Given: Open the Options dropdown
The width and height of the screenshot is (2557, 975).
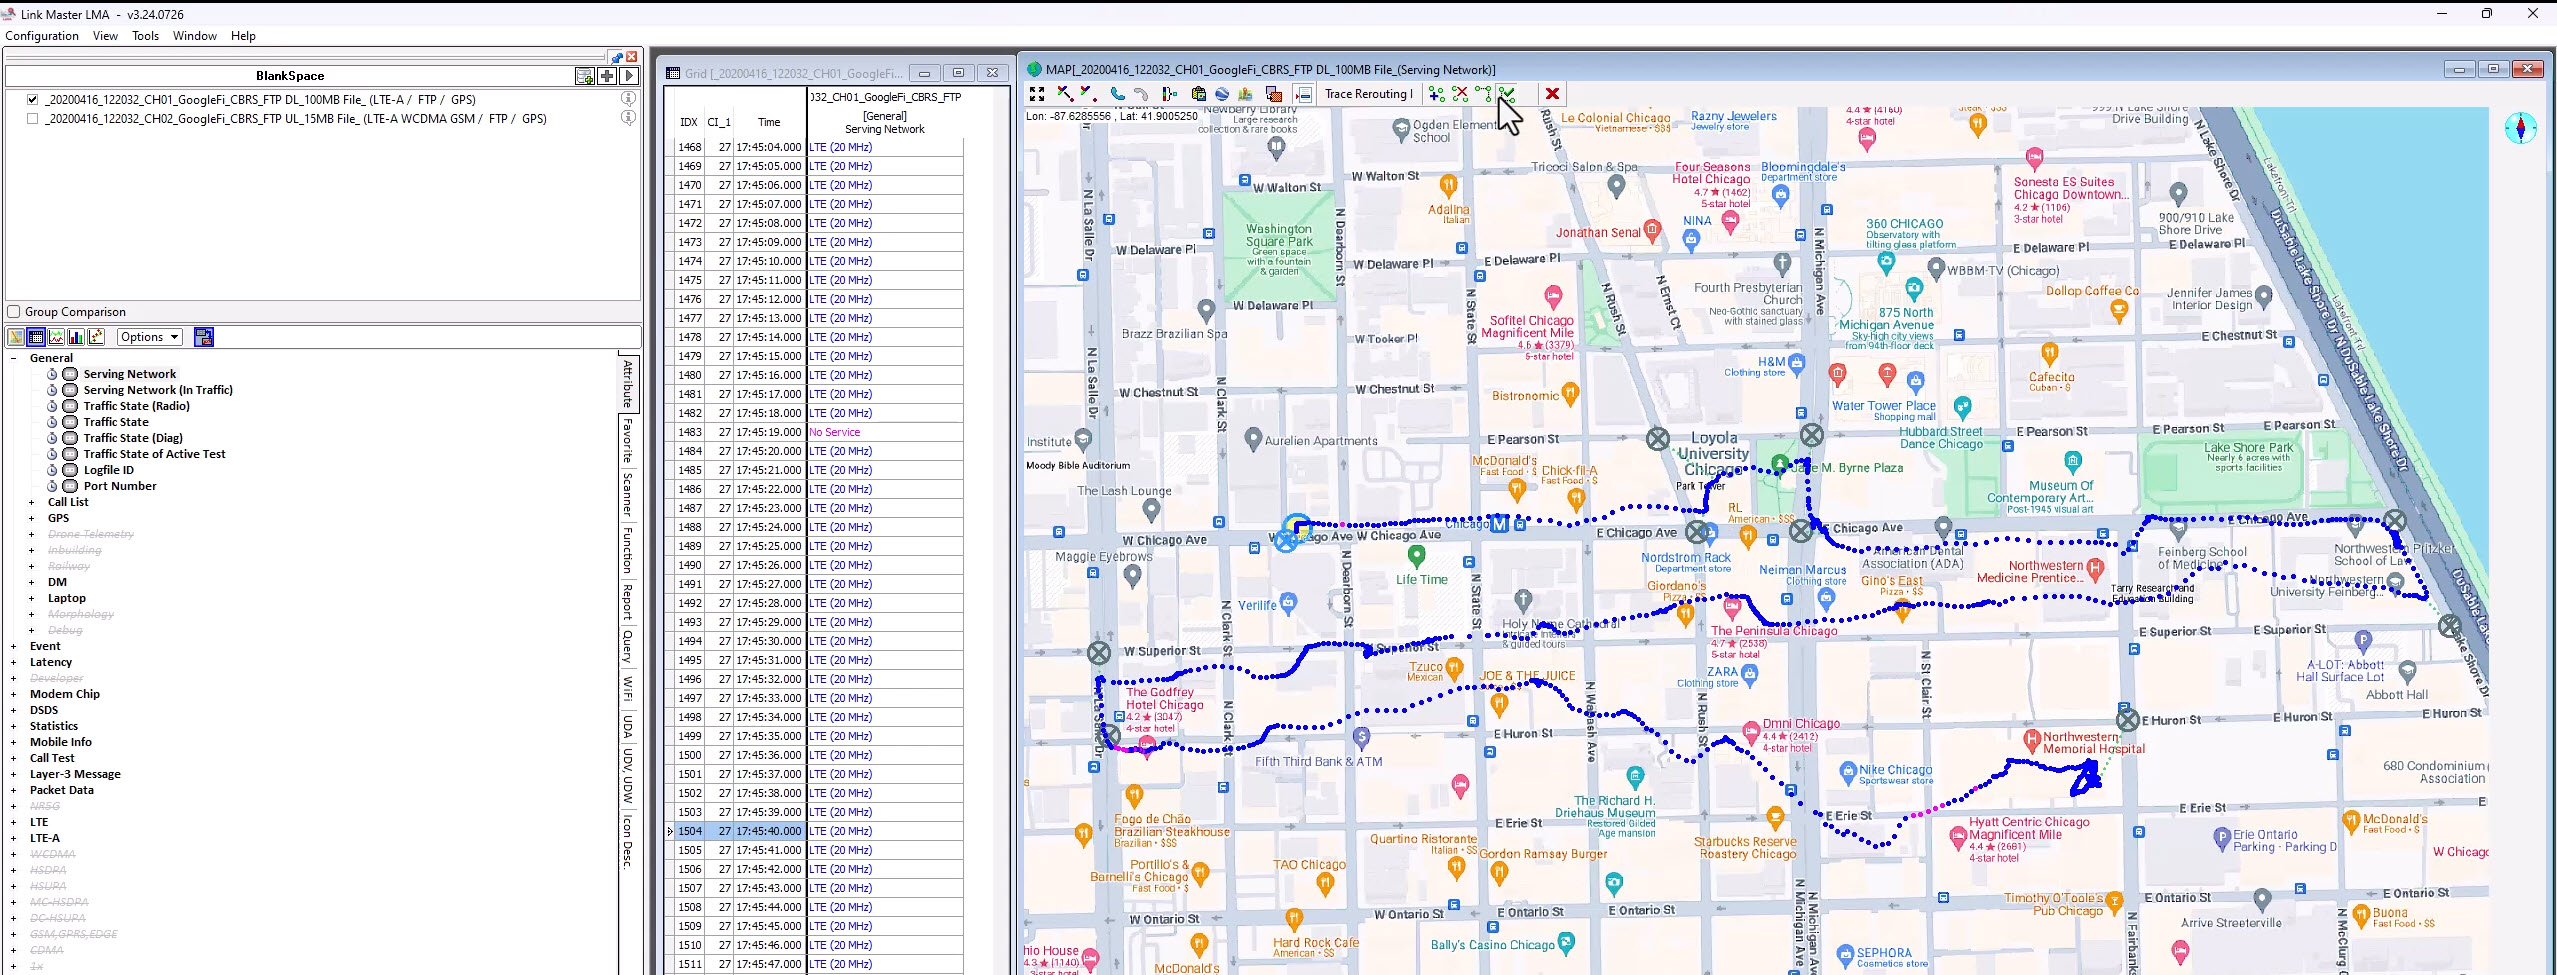Looking at the screenshot, I should click(150, 337).
